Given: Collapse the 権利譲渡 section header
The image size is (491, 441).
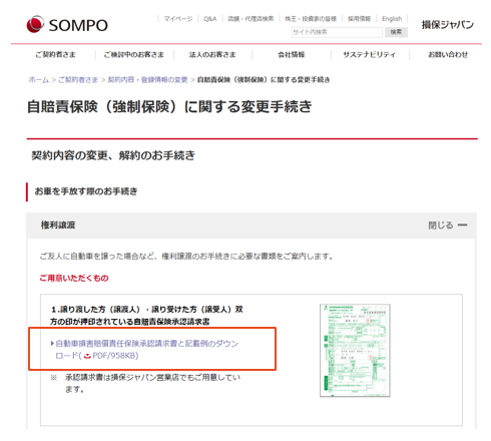Looking at the screenshot, I should coord(251,225).
